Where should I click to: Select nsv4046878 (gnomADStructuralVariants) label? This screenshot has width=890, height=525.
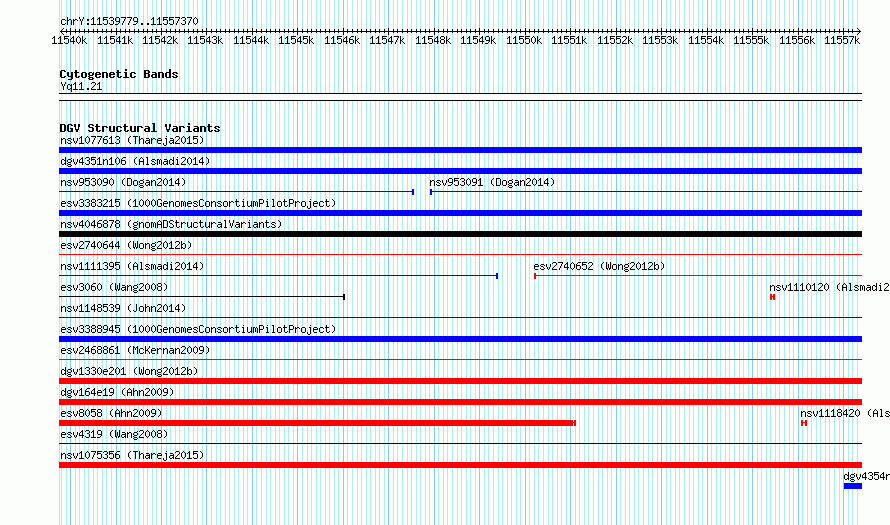[x=171, y=224]
